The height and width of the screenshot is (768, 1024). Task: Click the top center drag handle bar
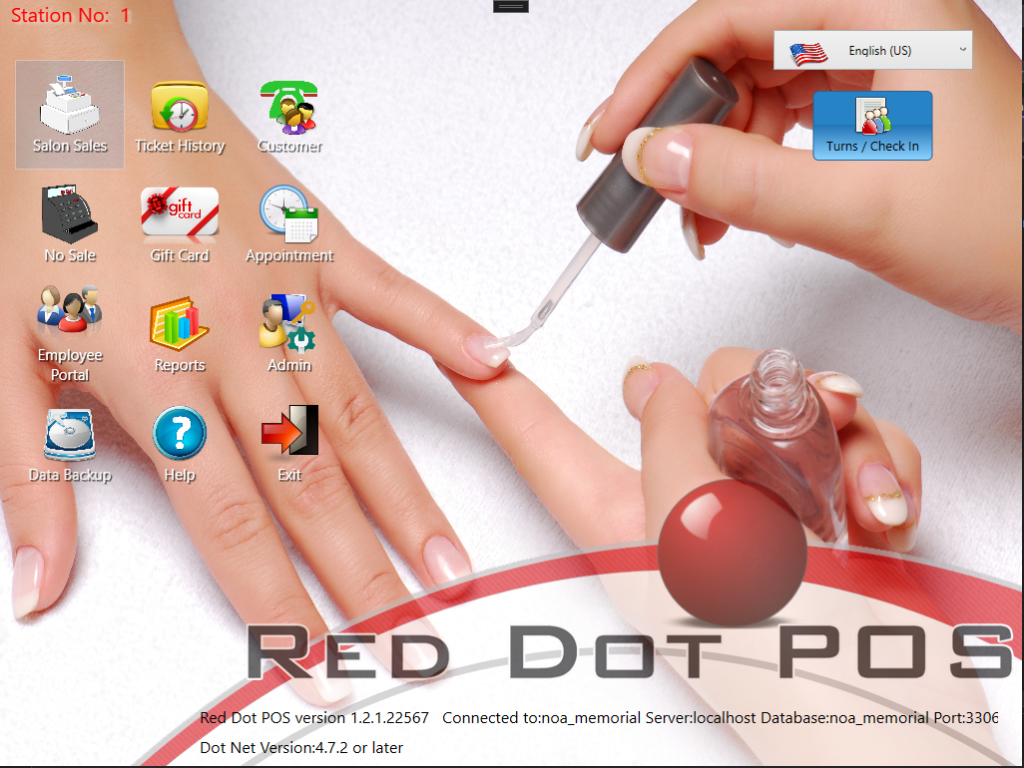(x=511, y=6)
